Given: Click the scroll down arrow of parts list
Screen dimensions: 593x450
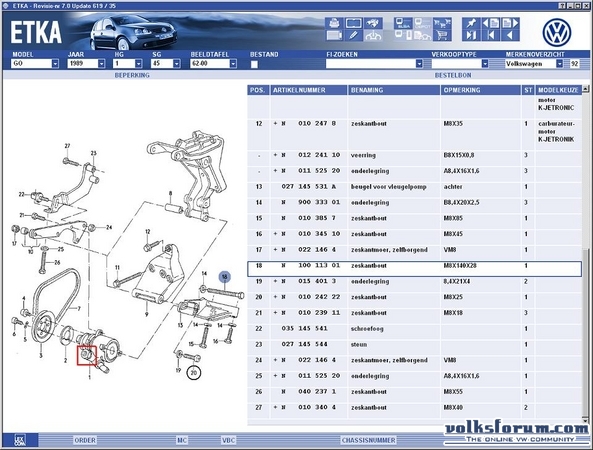Looking at the screenshot, I should [x=585, y=420].
